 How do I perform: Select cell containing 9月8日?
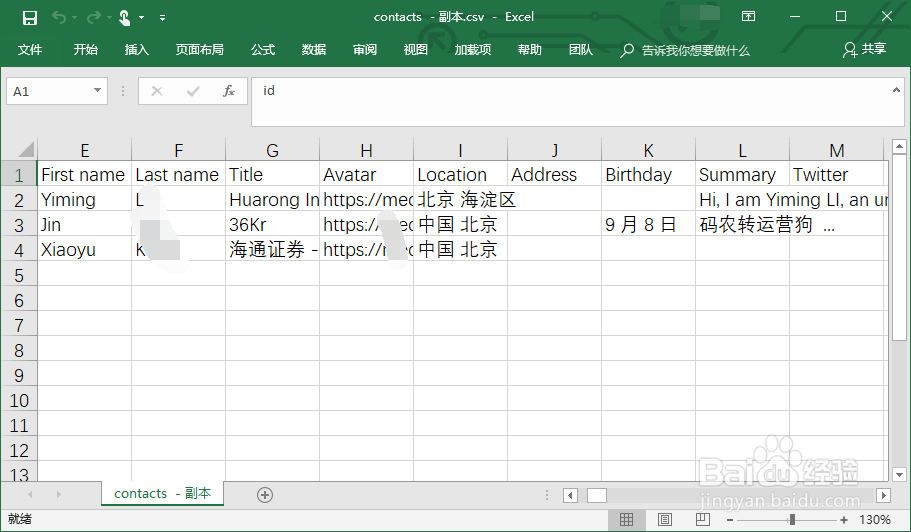648,224
